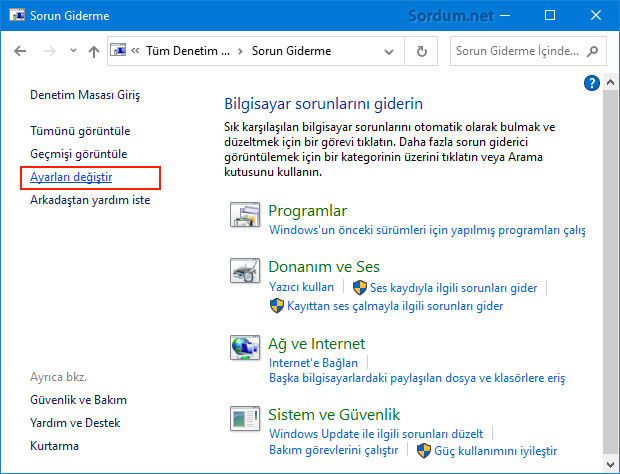Click Tüm Denetim breadcrumb segment
Screen dimensions: 620x474
click(188, 51)
